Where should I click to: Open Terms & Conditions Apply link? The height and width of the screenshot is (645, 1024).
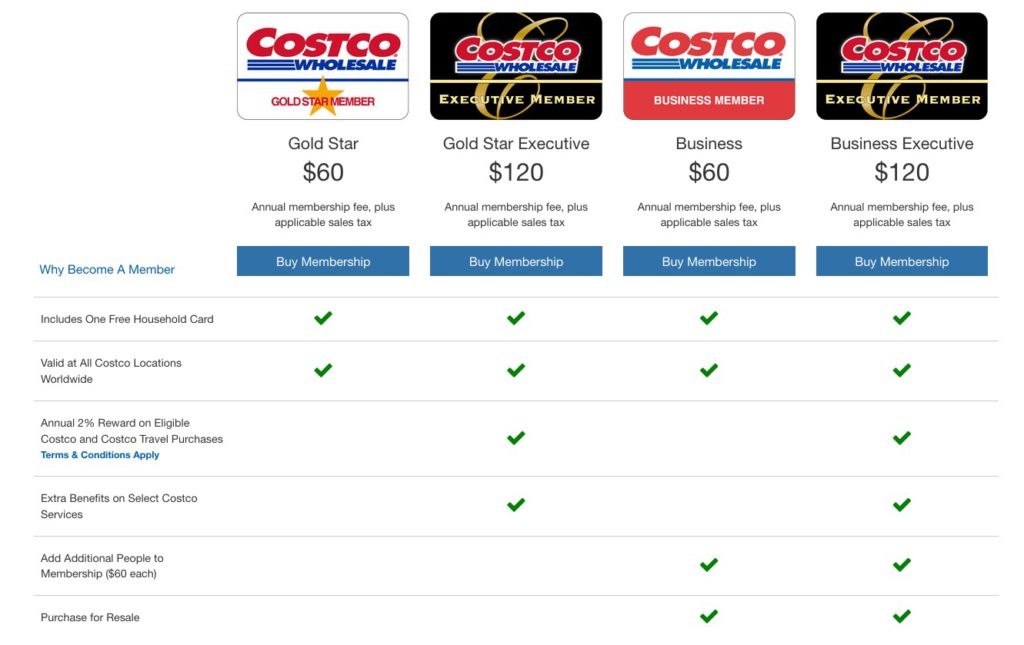pyautogui.click(x=100, y=455)
